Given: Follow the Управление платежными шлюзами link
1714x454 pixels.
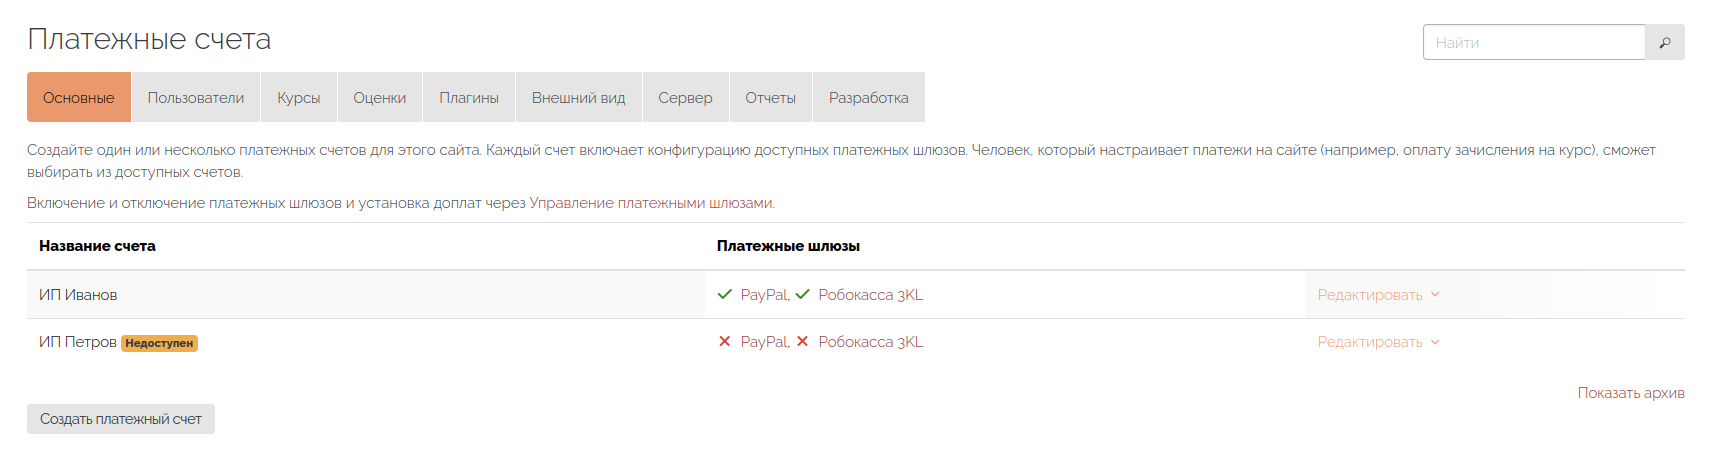Looking at the screenshot, I should pos(651,203).
